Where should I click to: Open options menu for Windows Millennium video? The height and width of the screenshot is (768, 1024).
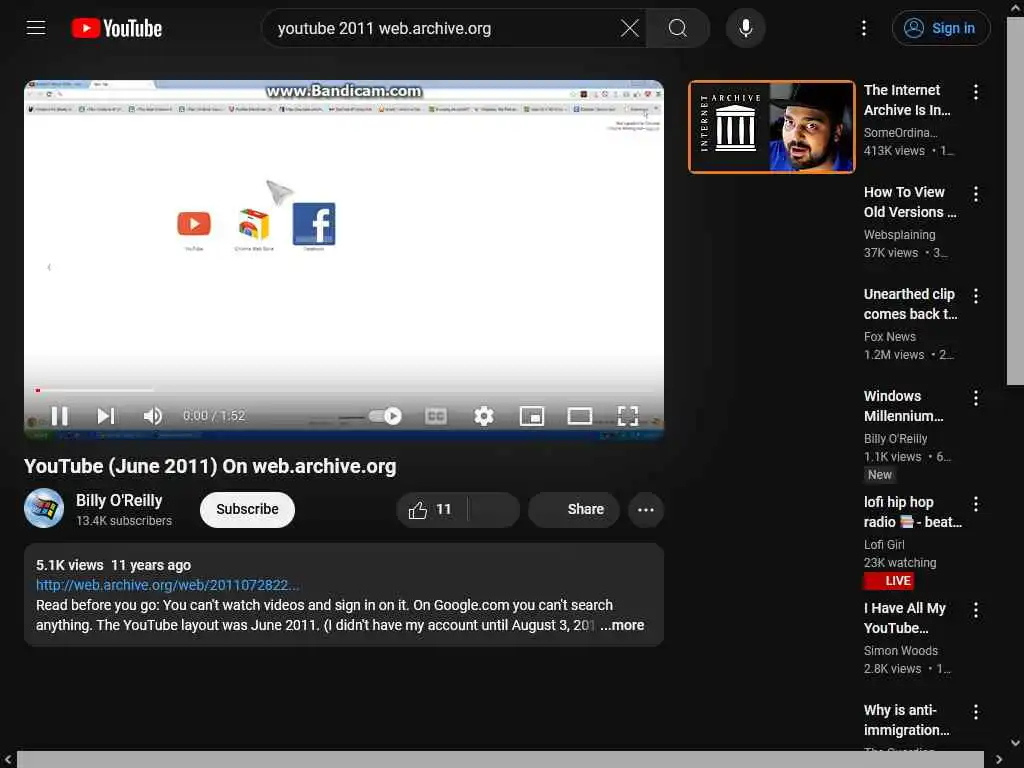[976, 398]
